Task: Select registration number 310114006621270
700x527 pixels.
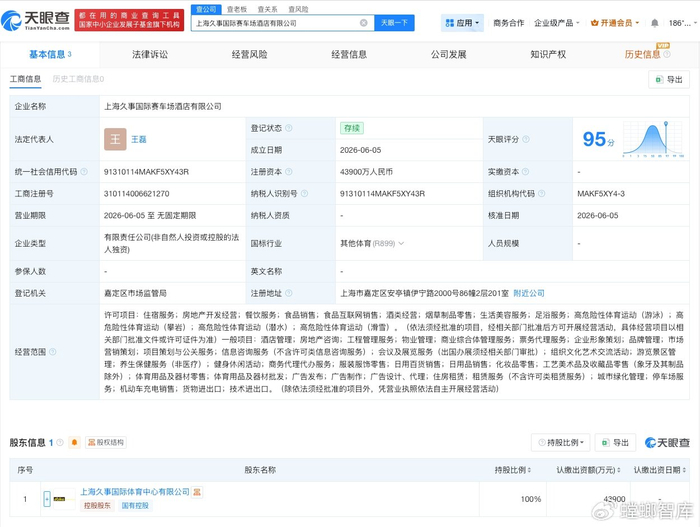Action: (137, 193)
